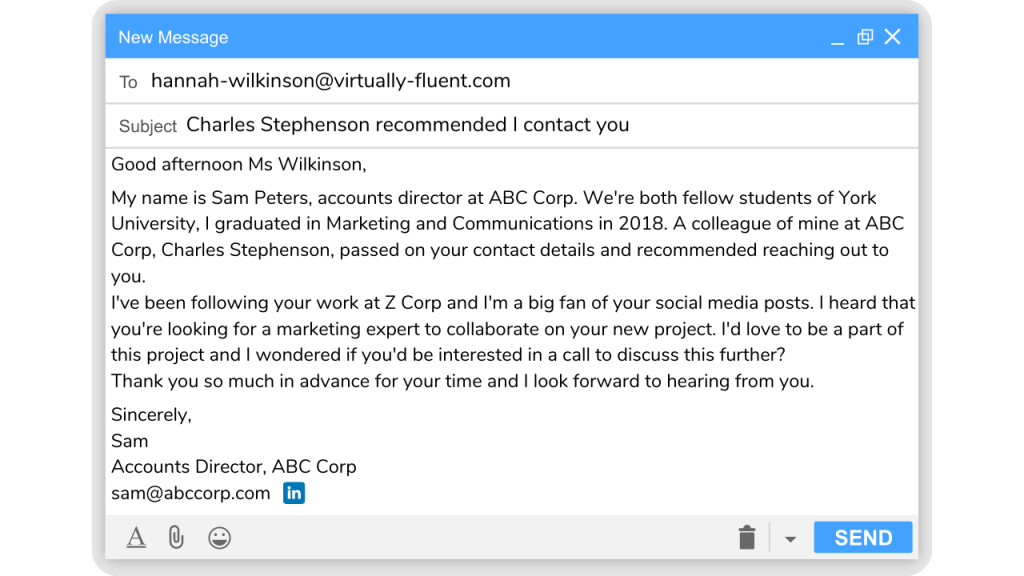This screenshot has height=576, width=1024.
Task: Pop out the message window
Action: [x=865, y=37]
